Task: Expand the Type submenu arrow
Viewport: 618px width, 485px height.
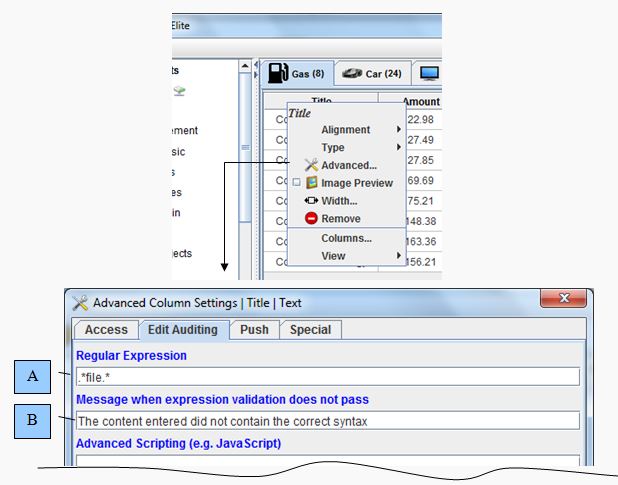Action: [x=399, y=148]
